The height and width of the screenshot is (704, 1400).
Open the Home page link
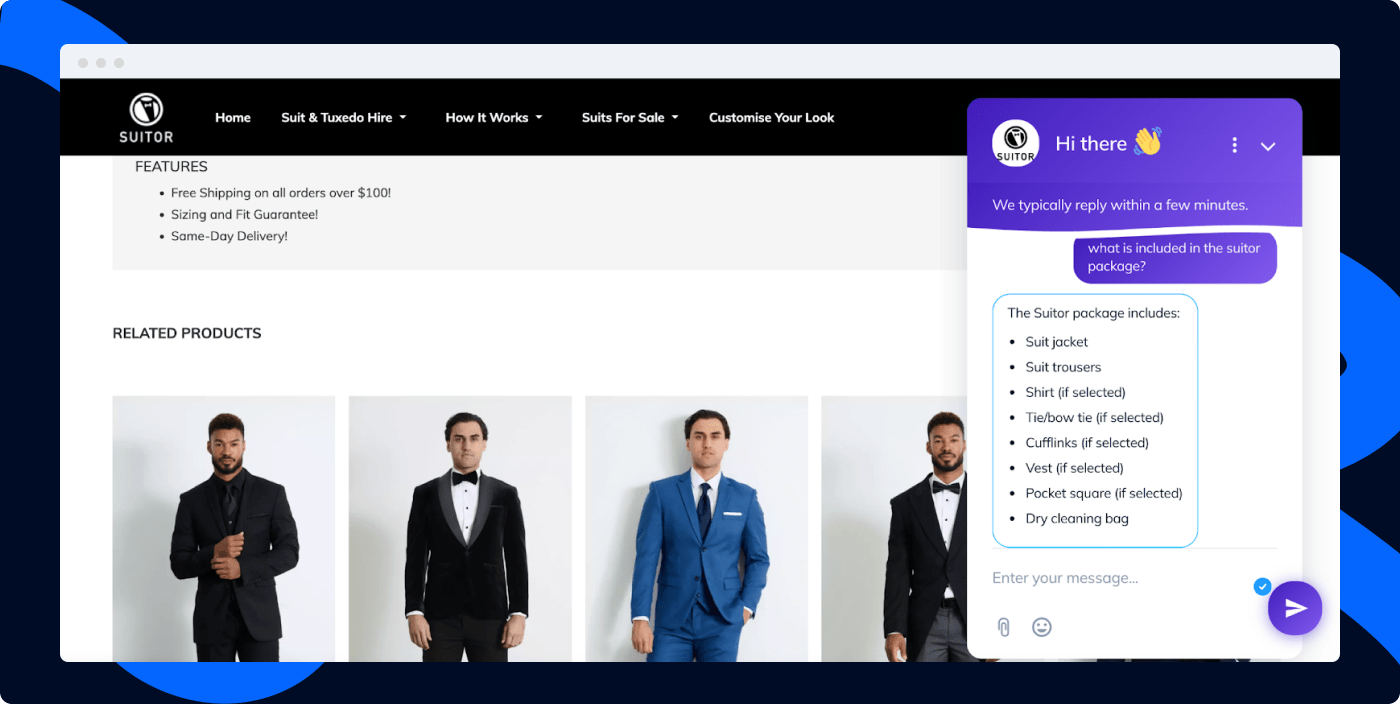233,118
